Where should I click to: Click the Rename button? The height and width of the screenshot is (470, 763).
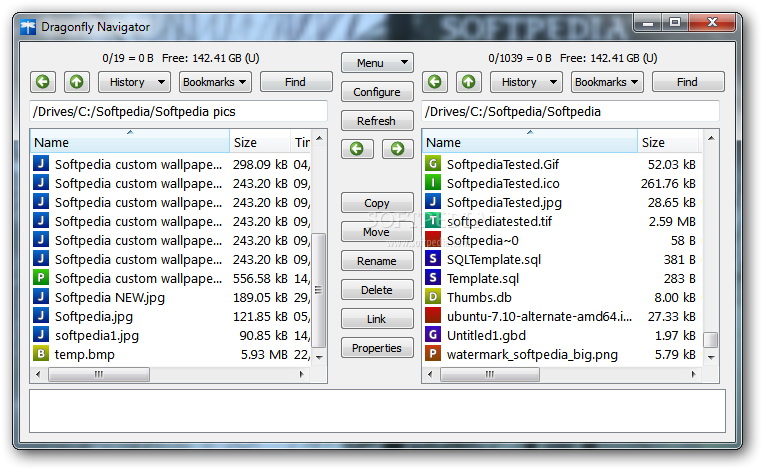377,260
